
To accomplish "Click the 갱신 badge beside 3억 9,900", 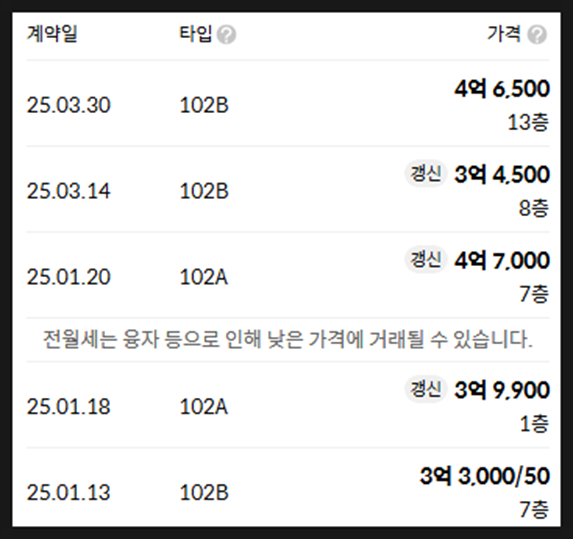I will pyautogui.click(x=426, y=389).
